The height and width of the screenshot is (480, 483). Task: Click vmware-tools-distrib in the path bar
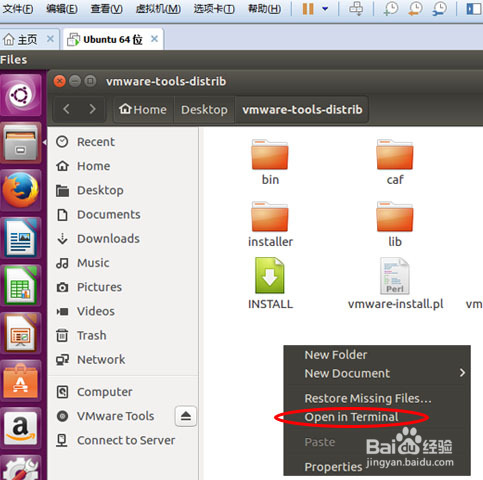click(302, 109)
